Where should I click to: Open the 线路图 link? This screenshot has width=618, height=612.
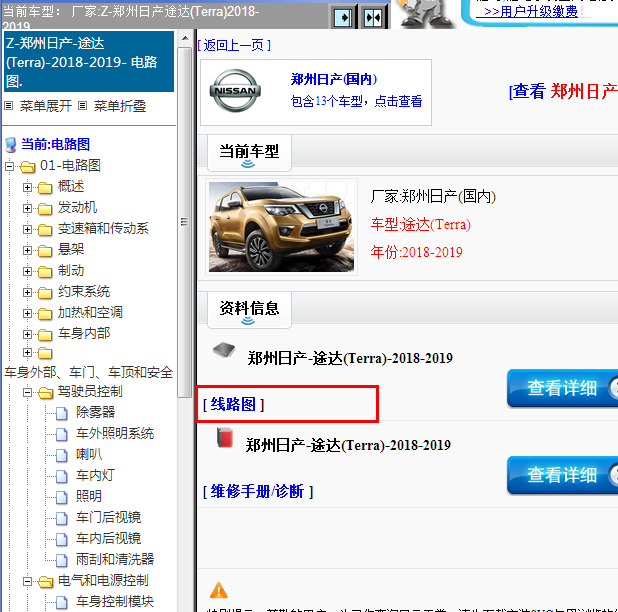233,405
